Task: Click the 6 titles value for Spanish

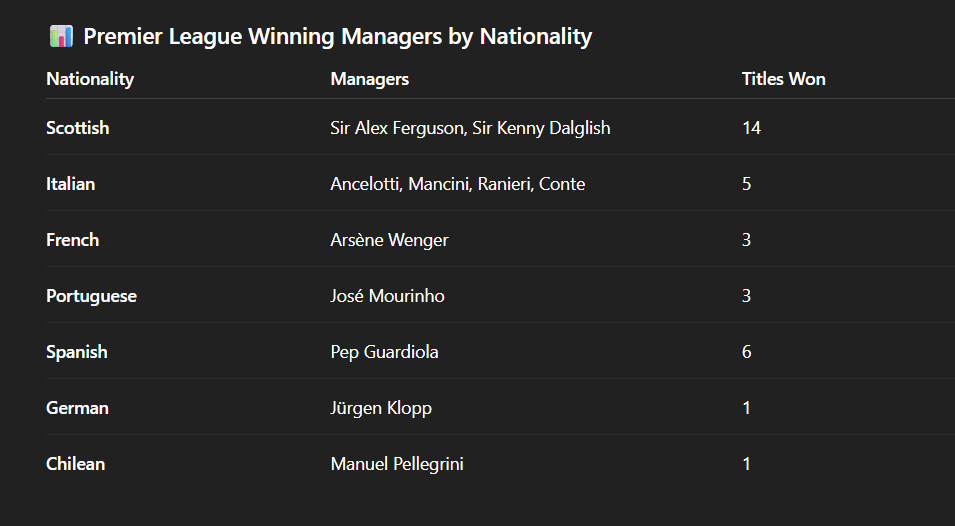Action: (747, 352)
